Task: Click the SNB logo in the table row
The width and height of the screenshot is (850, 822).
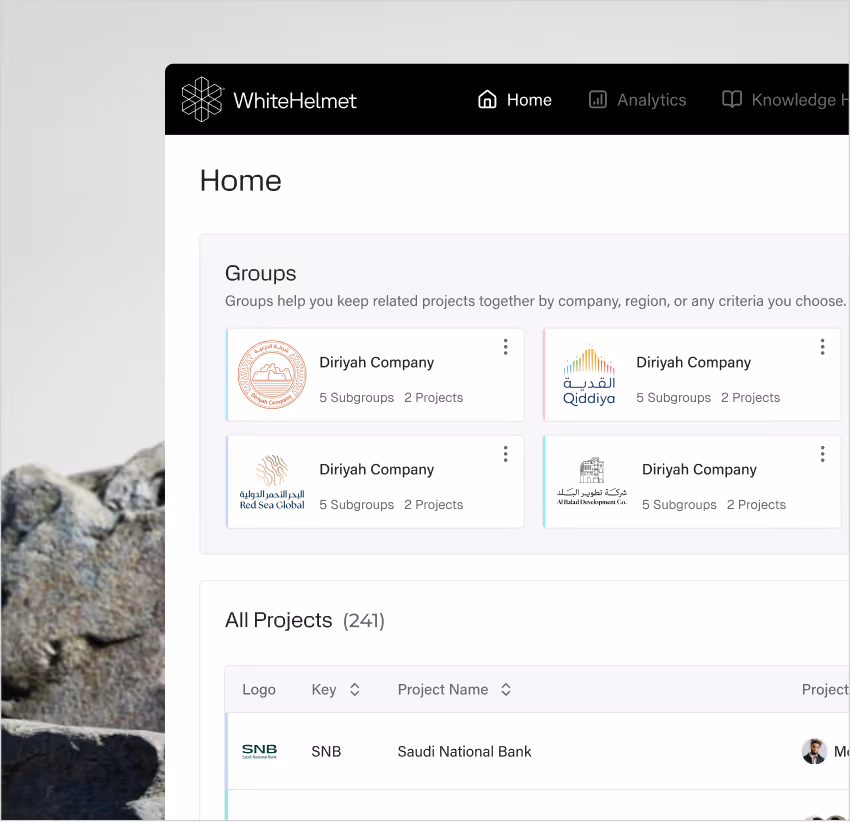Action: (x=259, y=751)
